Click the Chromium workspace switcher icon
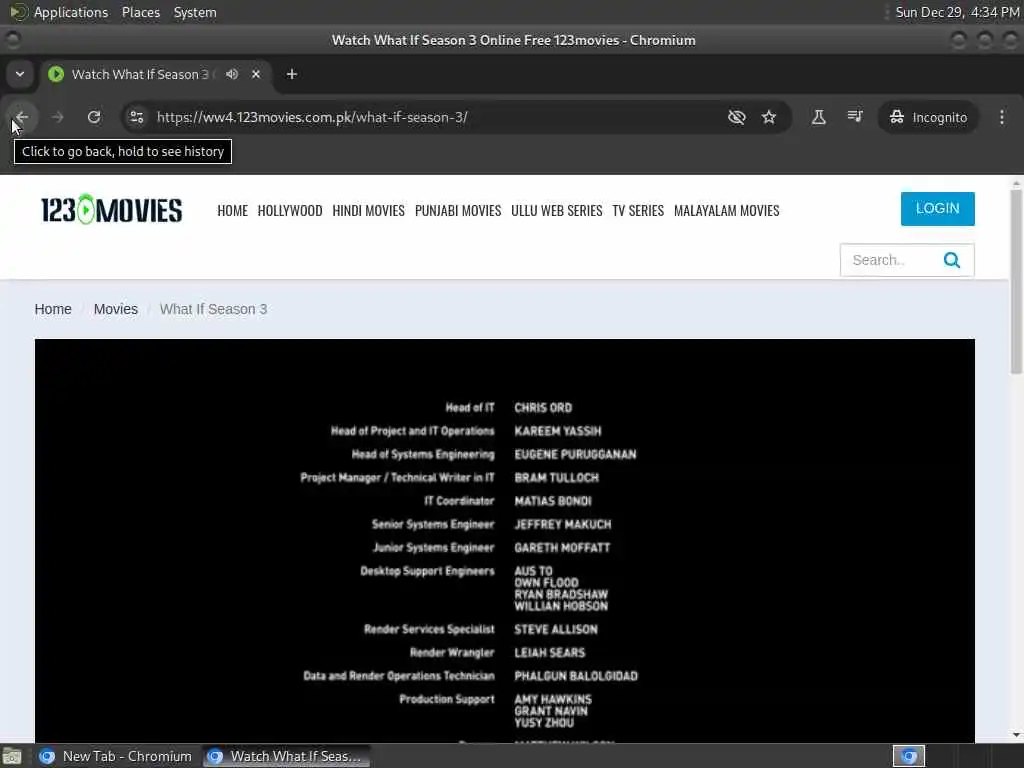The width and height of the screenshot is (1024, 768). point(908,756)
